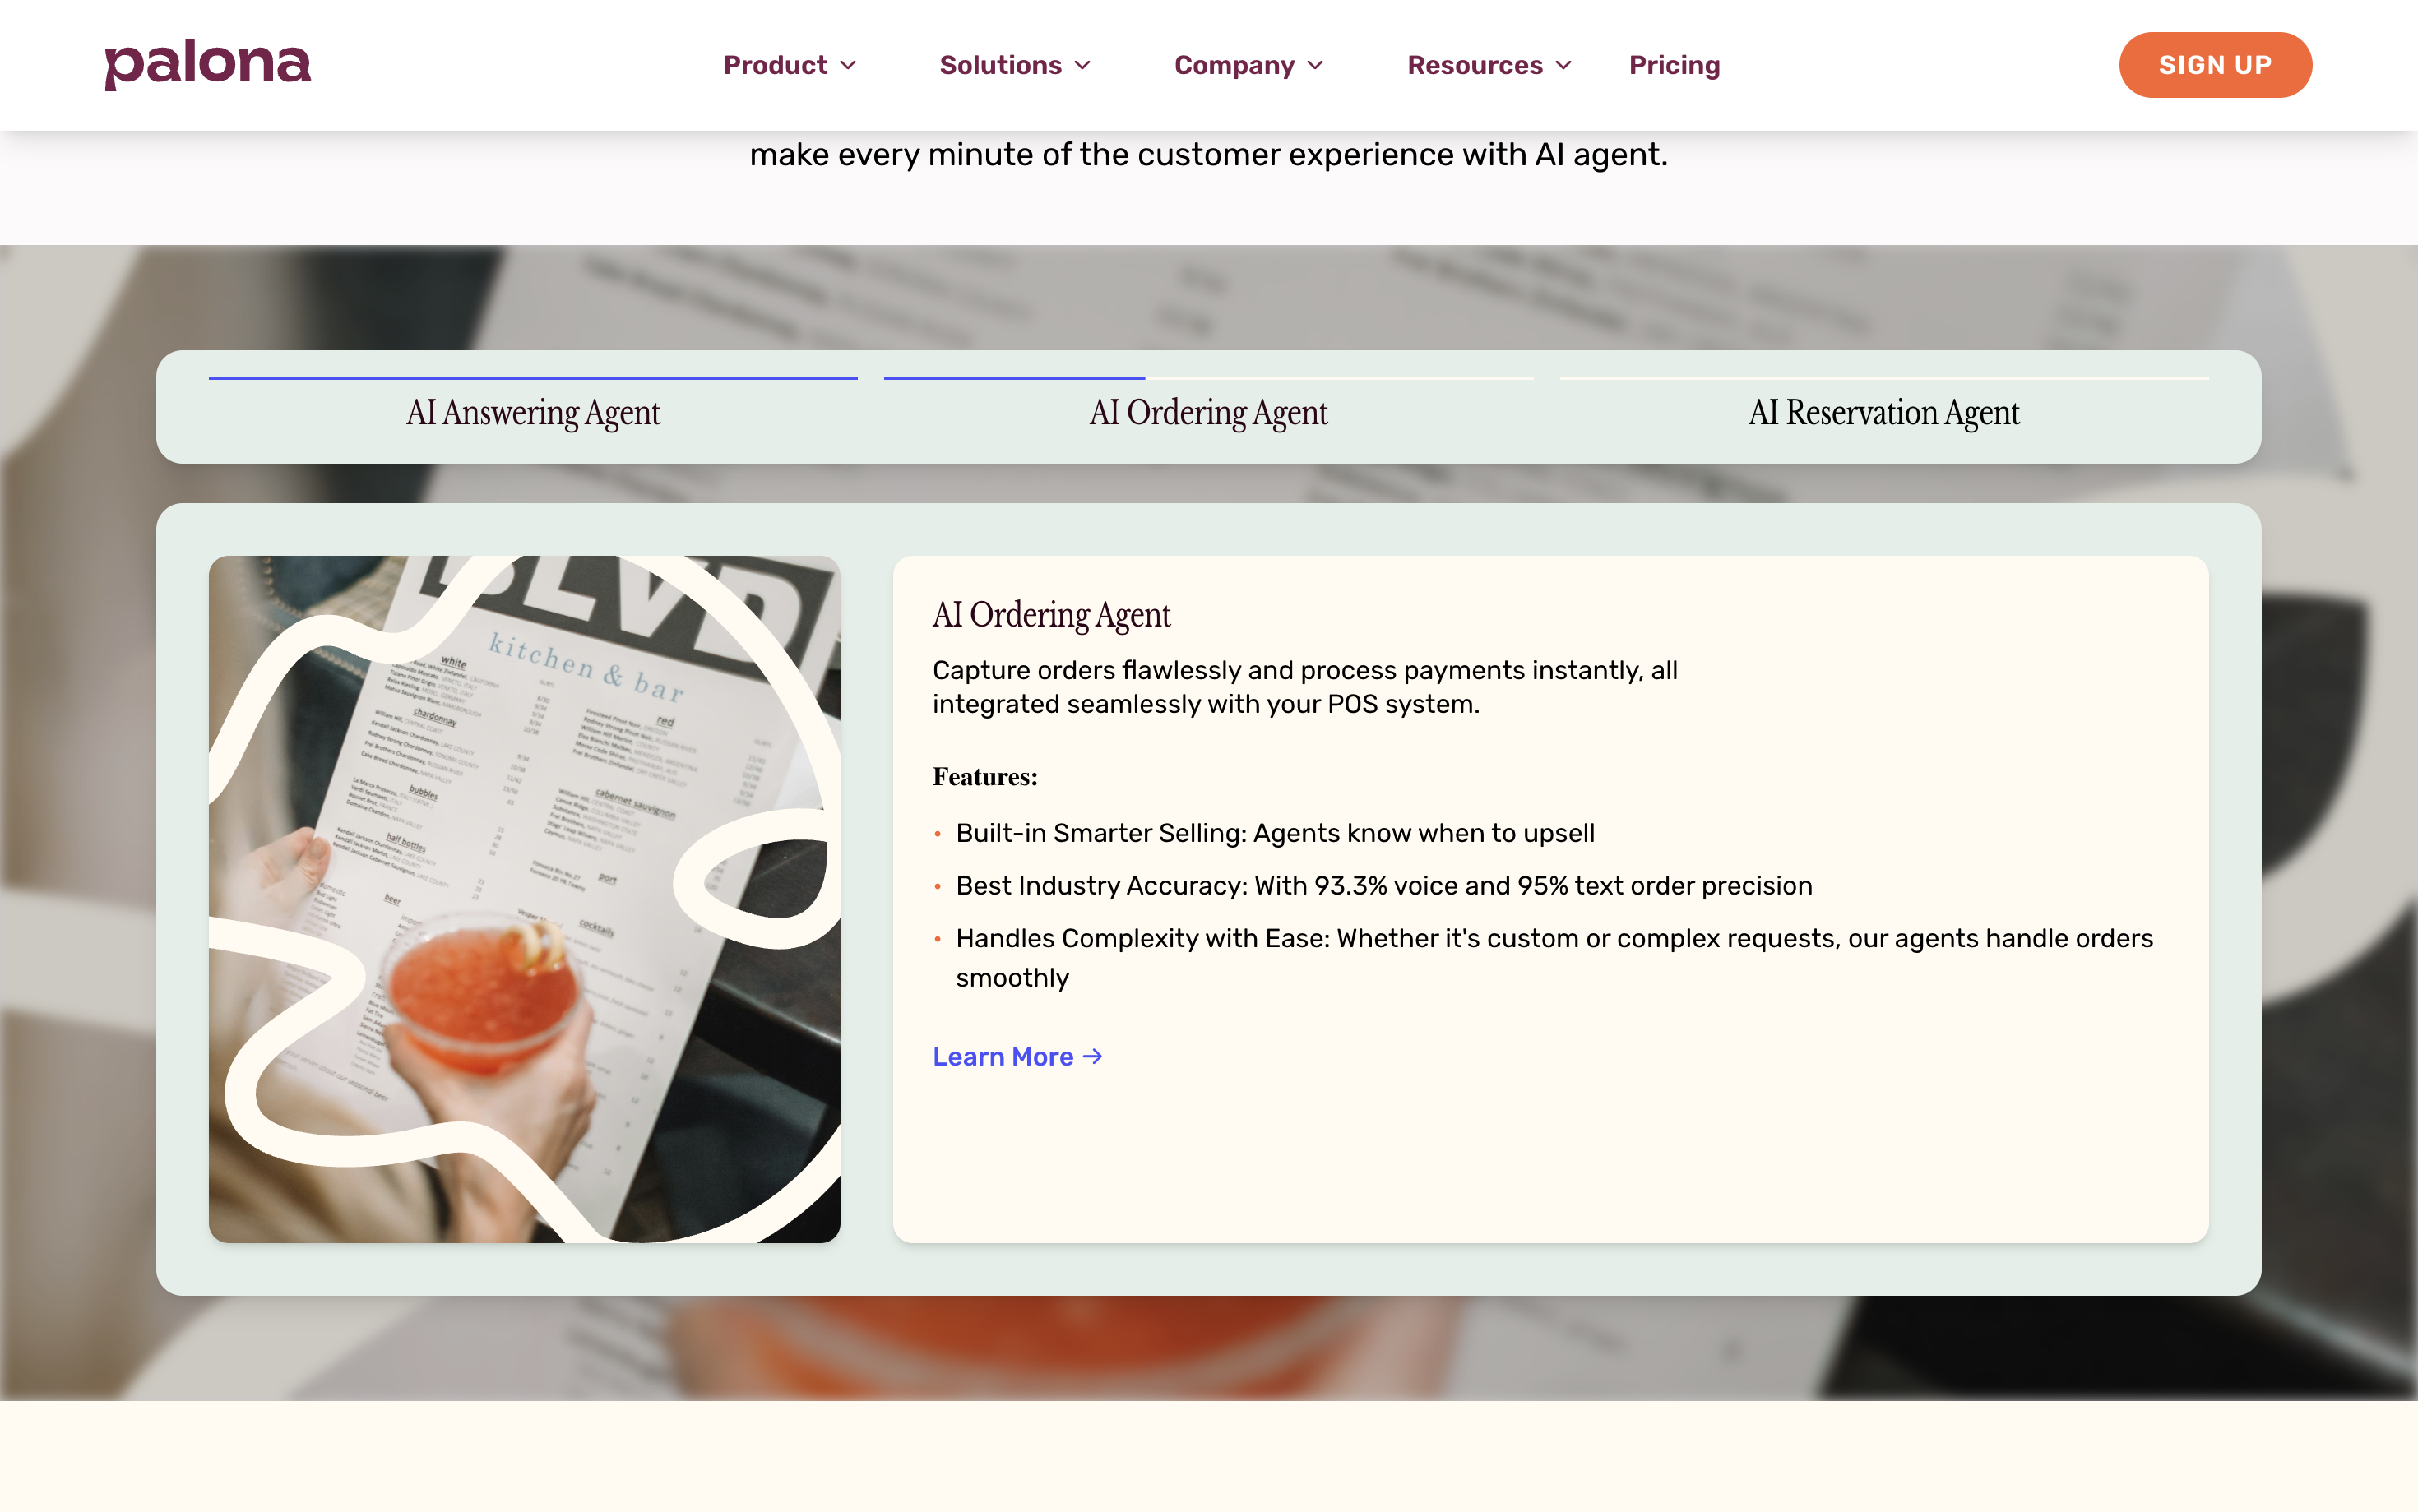
Task: Expand the Company menu
Action: [x=1237, y=65]
